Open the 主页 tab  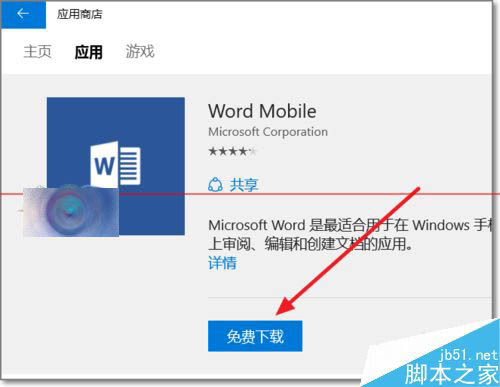coord(38,52)
